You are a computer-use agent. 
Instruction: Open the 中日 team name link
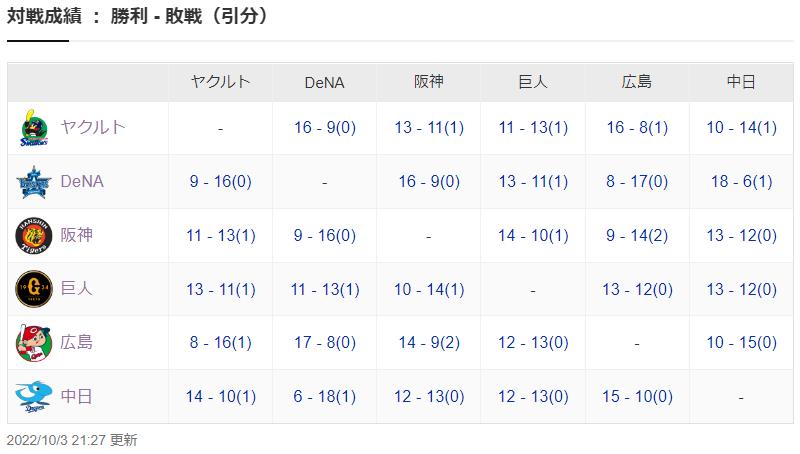pyautogui.click(x=77, y=396)
